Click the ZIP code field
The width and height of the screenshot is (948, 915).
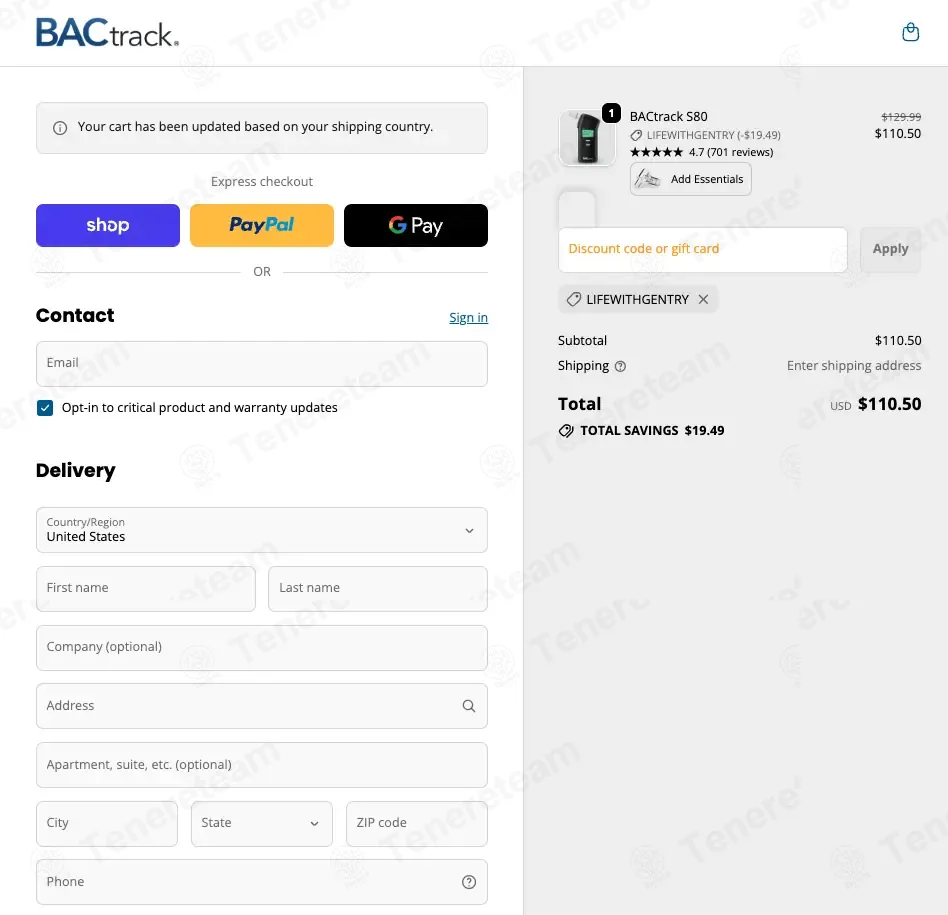click(416, 823)
